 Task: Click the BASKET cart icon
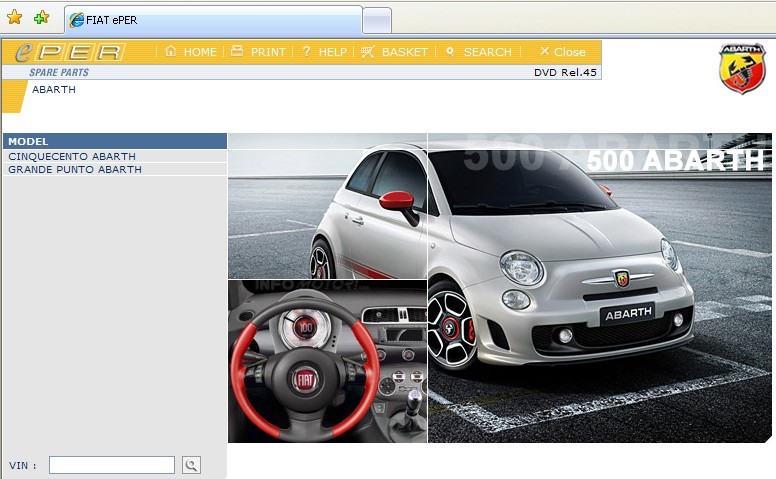click(368, 51)
